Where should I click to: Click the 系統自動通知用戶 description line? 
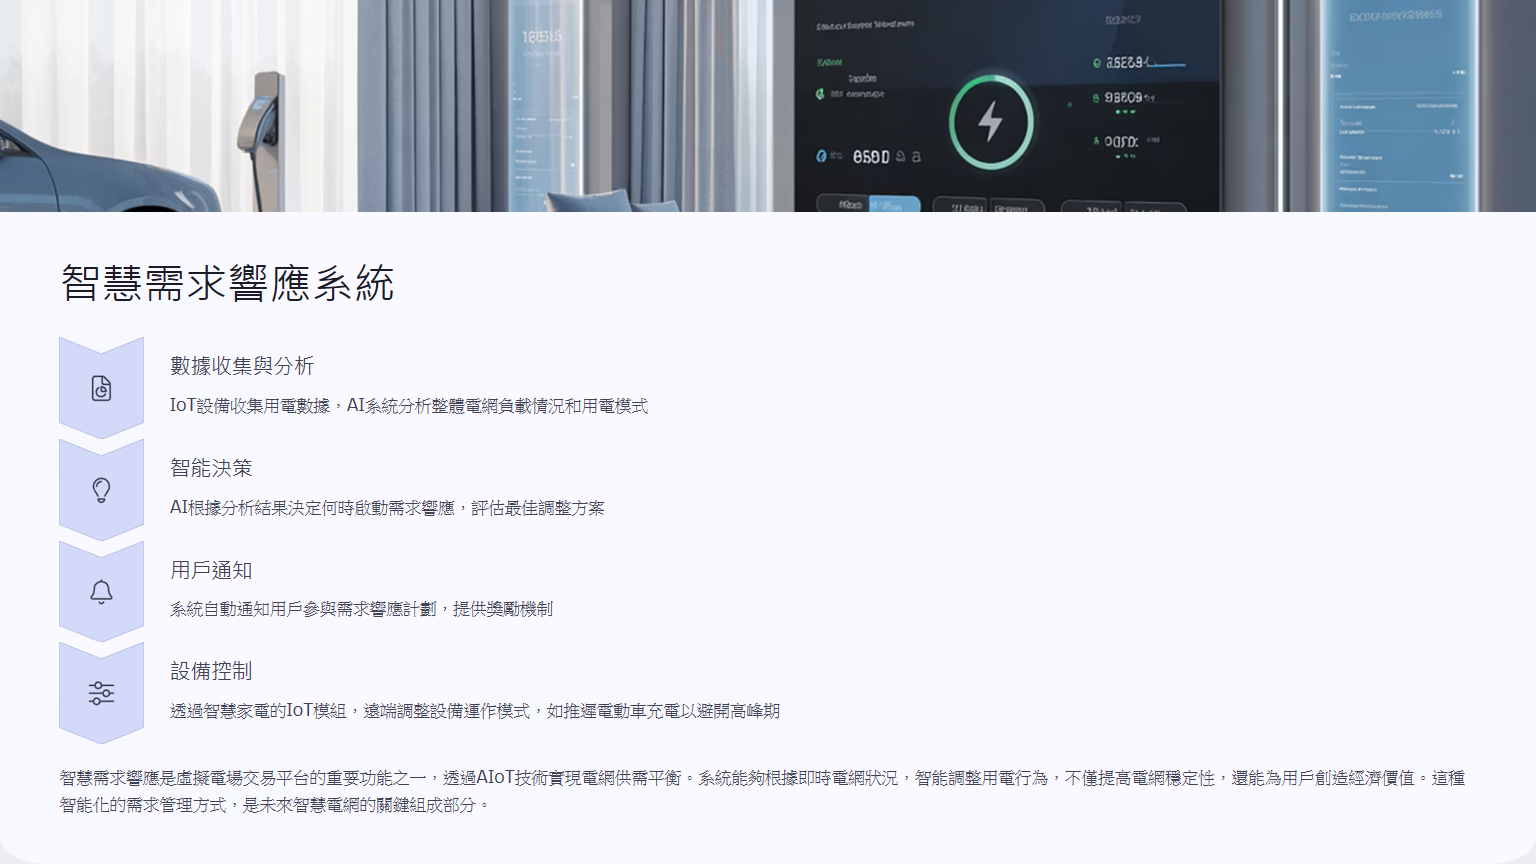pyautogui.click(x=361, y=609)
